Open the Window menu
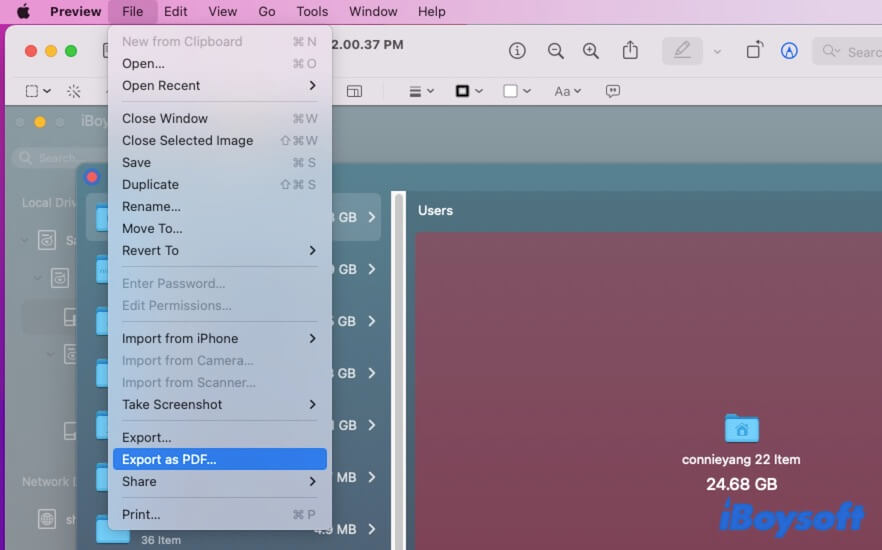 (373, 11)
